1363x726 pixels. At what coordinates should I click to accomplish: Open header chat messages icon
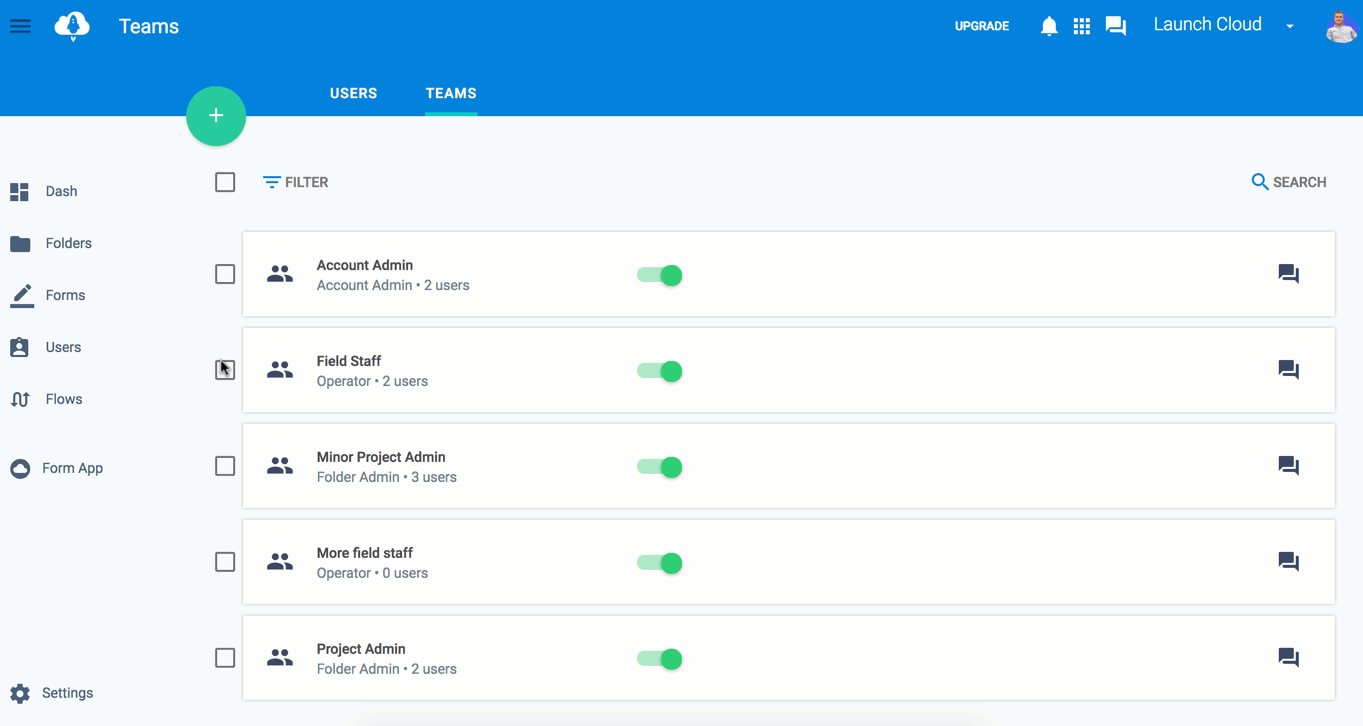1116,26
